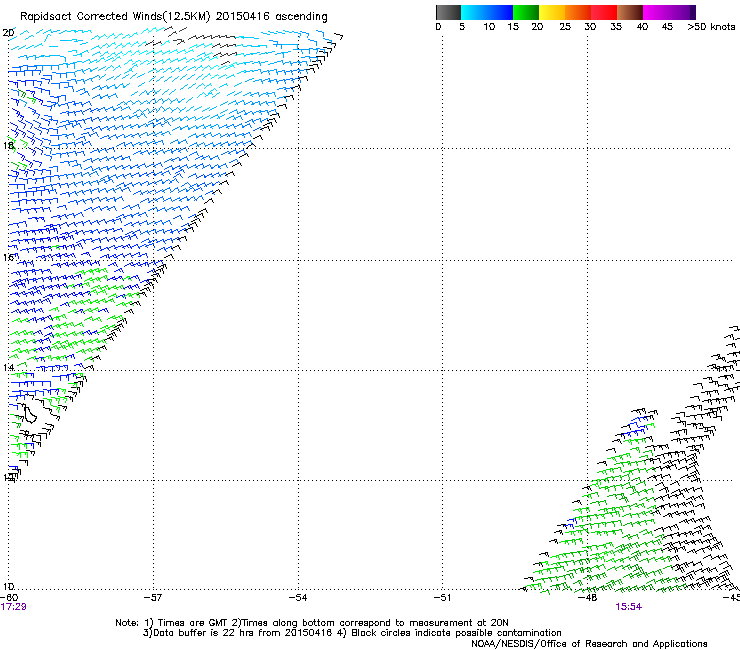This screenshot has height=650, width=740.
Task: Click the '16' latitude axis label
Action: [x=8, y=257]
